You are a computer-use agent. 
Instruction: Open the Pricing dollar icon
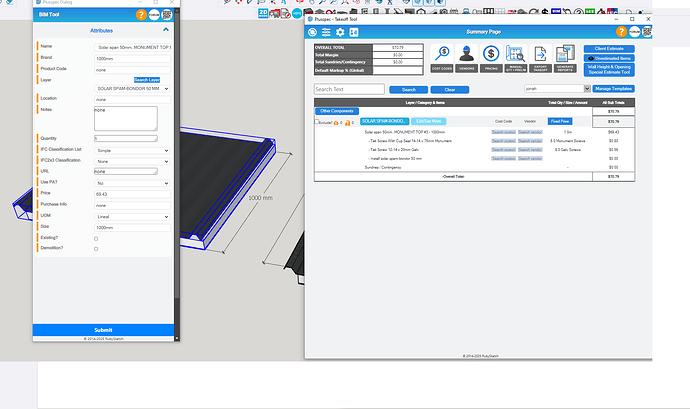[491, 58]
